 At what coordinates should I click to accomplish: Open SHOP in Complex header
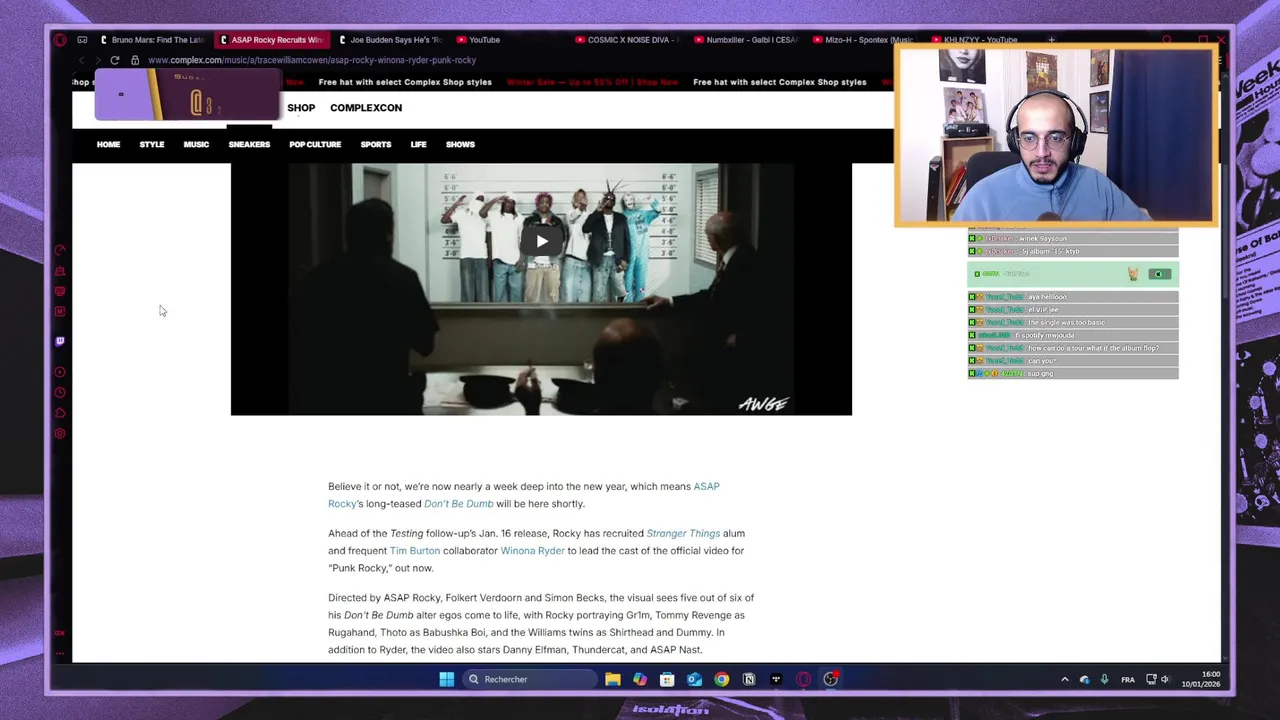(301, 108)
